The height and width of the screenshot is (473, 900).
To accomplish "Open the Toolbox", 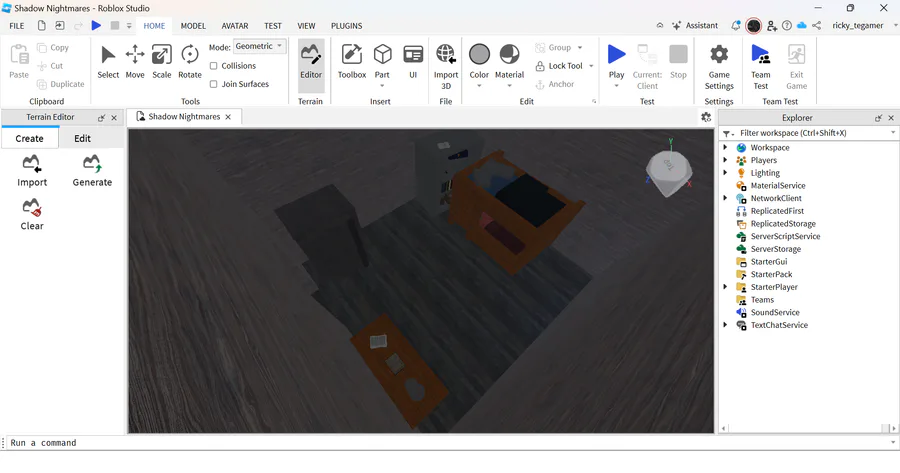I will [x=352, y=62].
